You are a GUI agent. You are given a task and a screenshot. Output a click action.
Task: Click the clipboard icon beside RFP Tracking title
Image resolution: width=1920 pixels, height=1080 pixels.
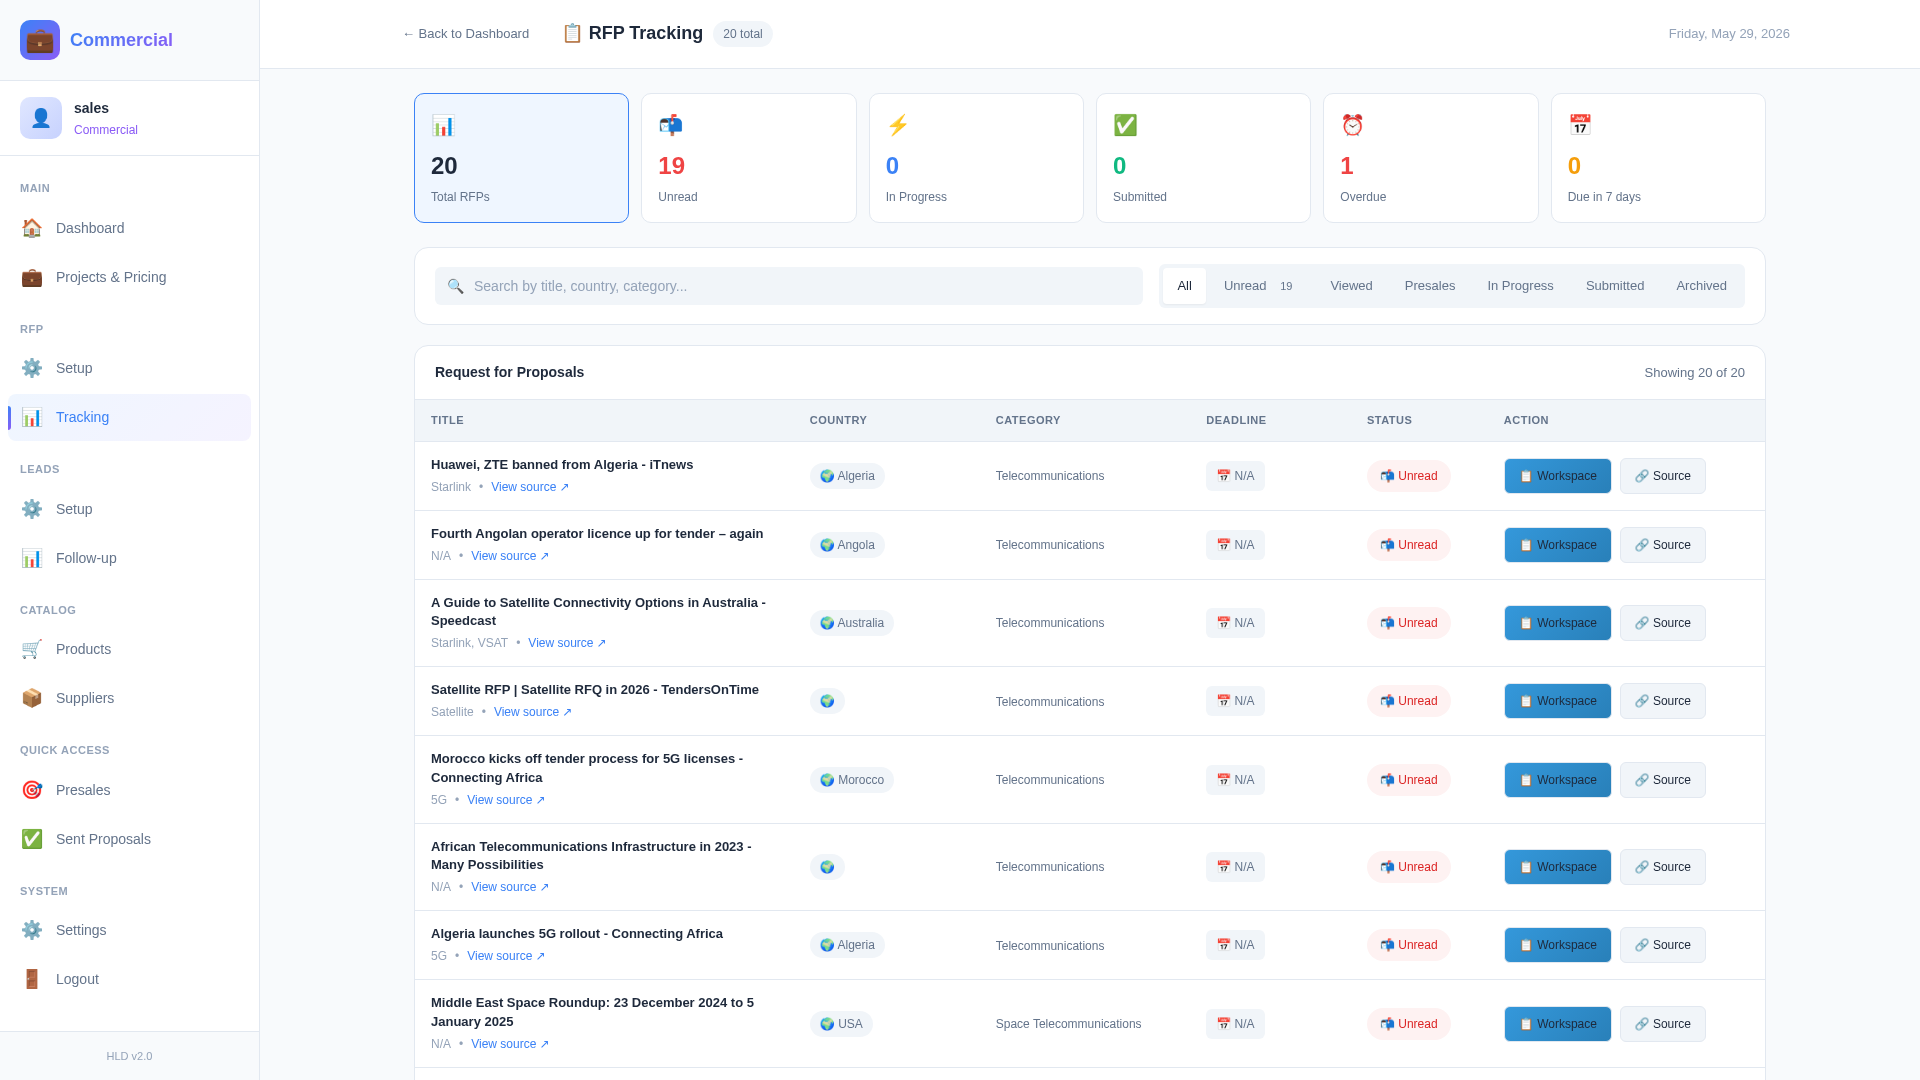[572, 33]
